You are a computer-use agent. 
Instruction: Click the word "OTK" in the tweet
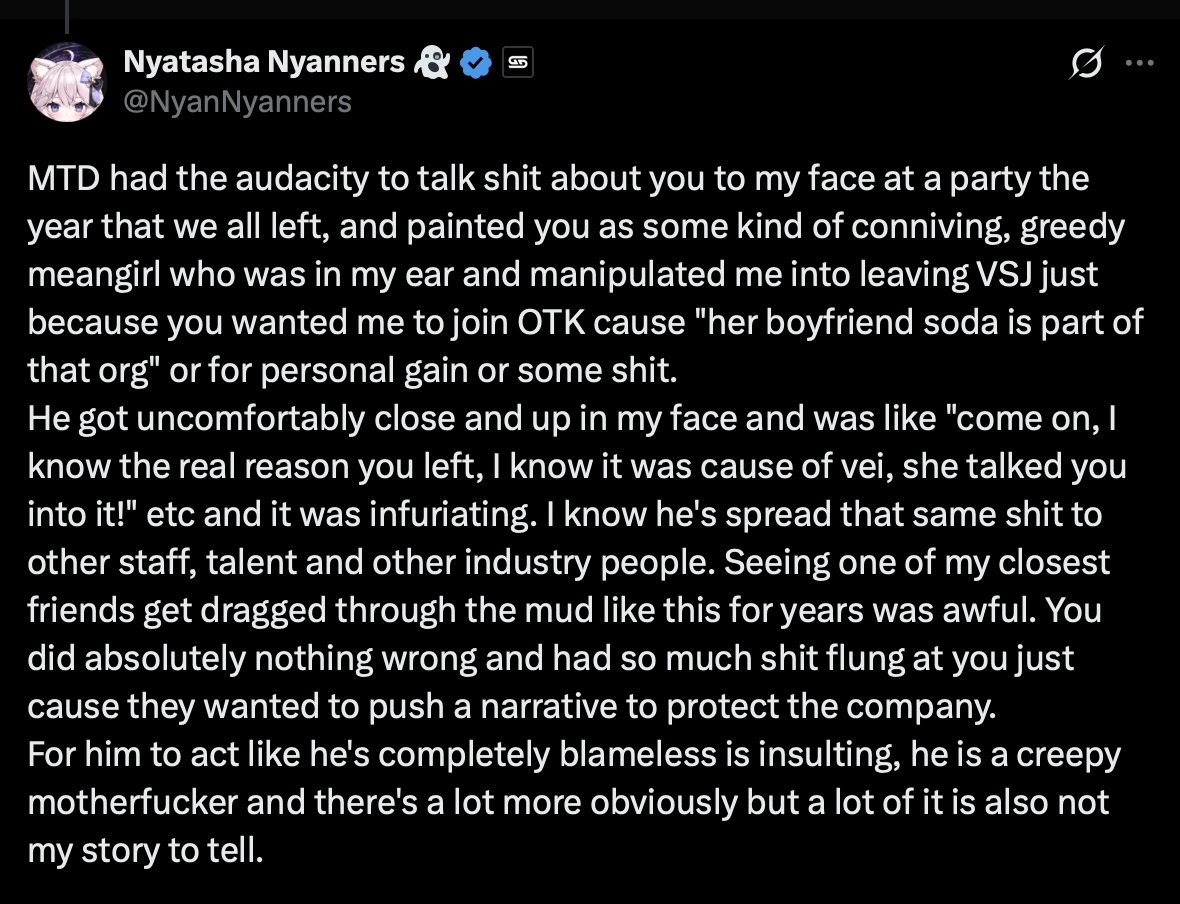point(551,322)
